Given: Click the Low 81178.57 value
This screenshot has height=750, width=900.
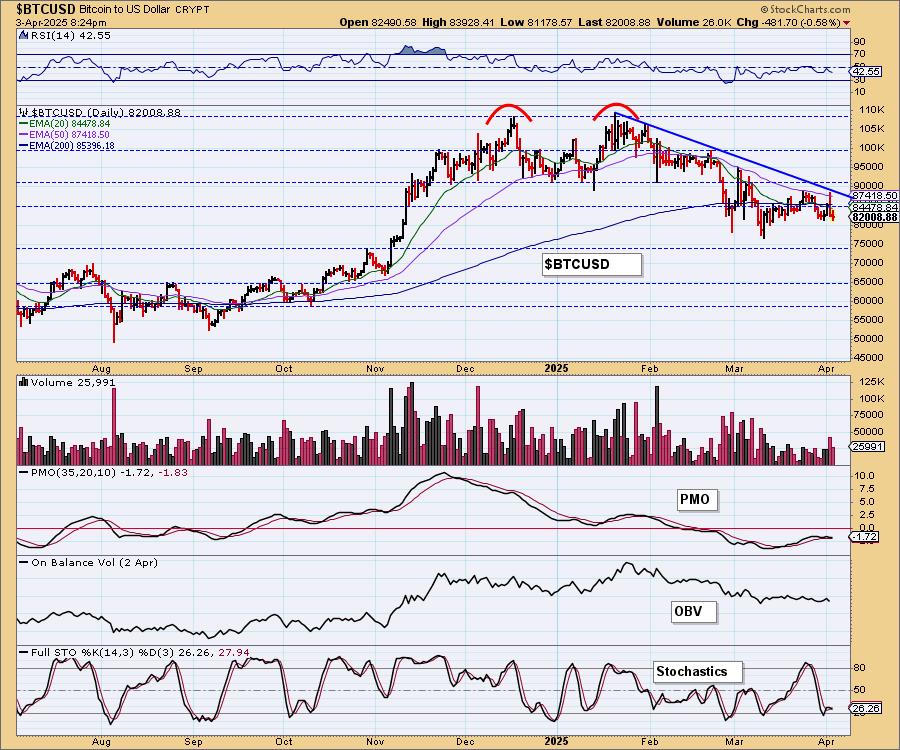Looking at the screenshot, I should coord(536,22).
